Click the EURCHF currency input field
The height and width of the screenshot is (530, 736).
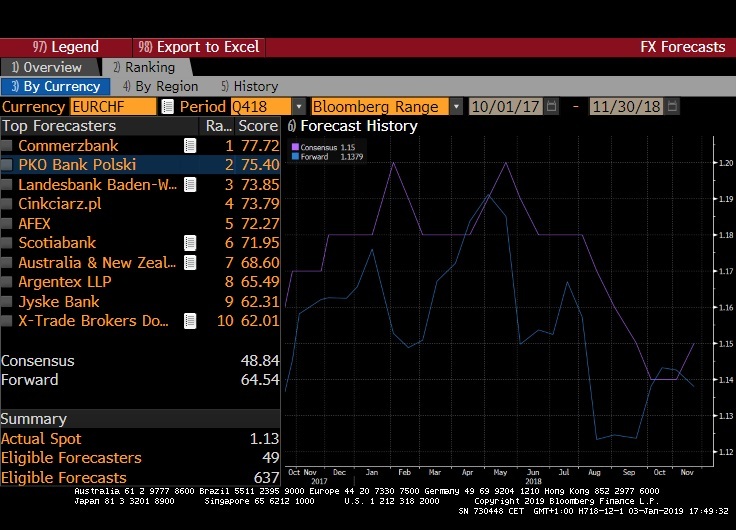pos(112,107)
